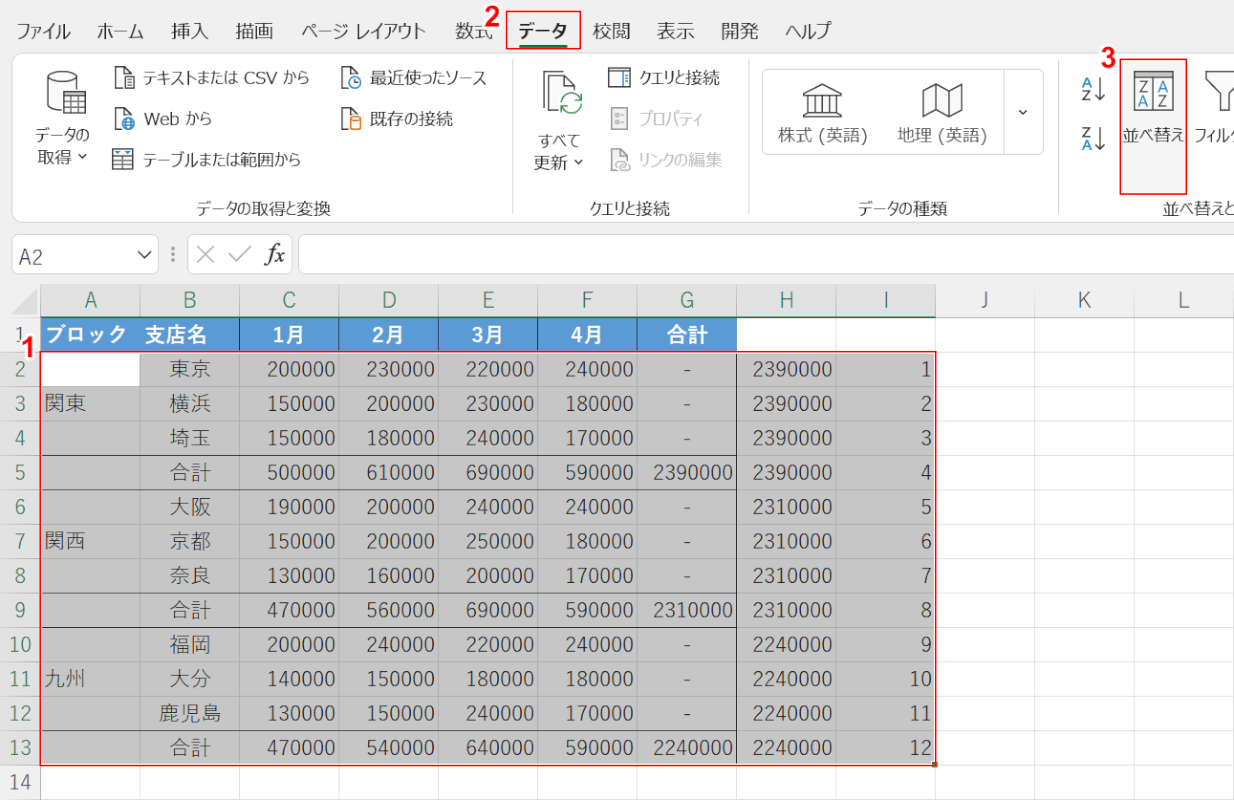Click テーブルまたは範囲から option
The width and height of the screenshot is (1234, 800).
pyautogui.click(x=206, y=159)
